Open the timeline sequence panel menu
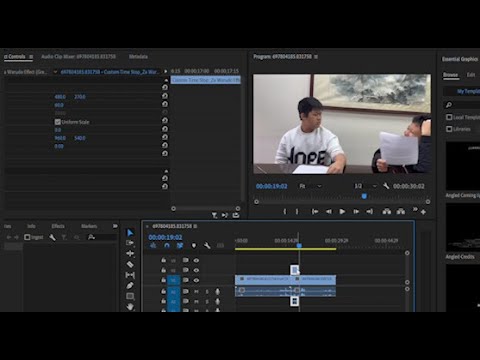The width and height of the screenshot is (480, 360). pos(195,226)
